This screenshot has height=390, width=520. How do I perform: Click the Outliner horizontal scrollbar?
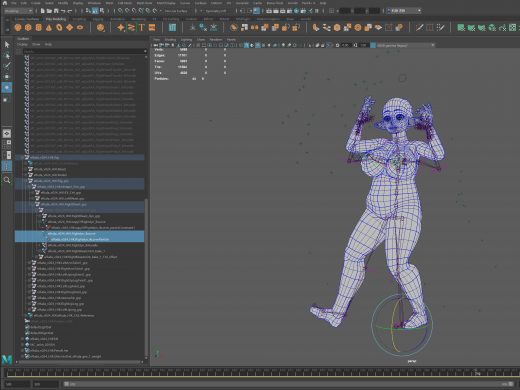point(80,362)
